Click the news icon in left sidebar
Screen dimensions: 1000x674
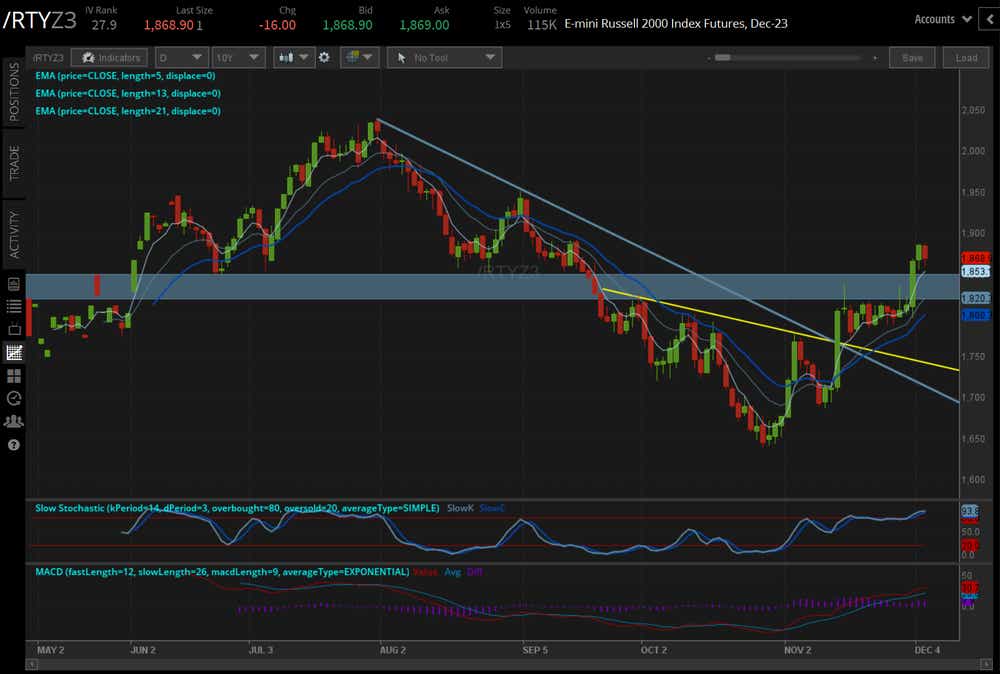(x=14, y=284)
